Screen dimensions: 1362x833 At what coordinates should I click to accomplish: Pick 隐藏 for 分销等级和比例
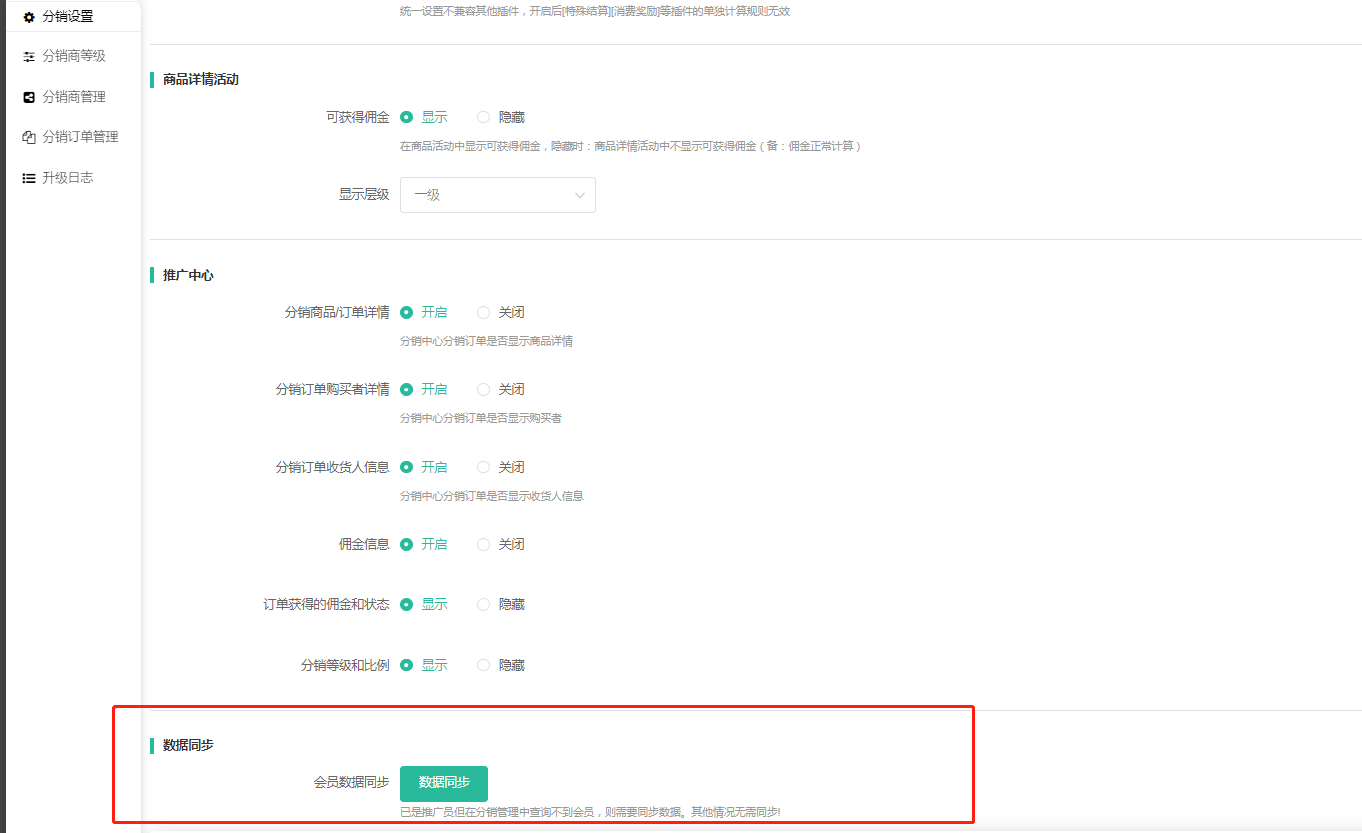(484, 665)
